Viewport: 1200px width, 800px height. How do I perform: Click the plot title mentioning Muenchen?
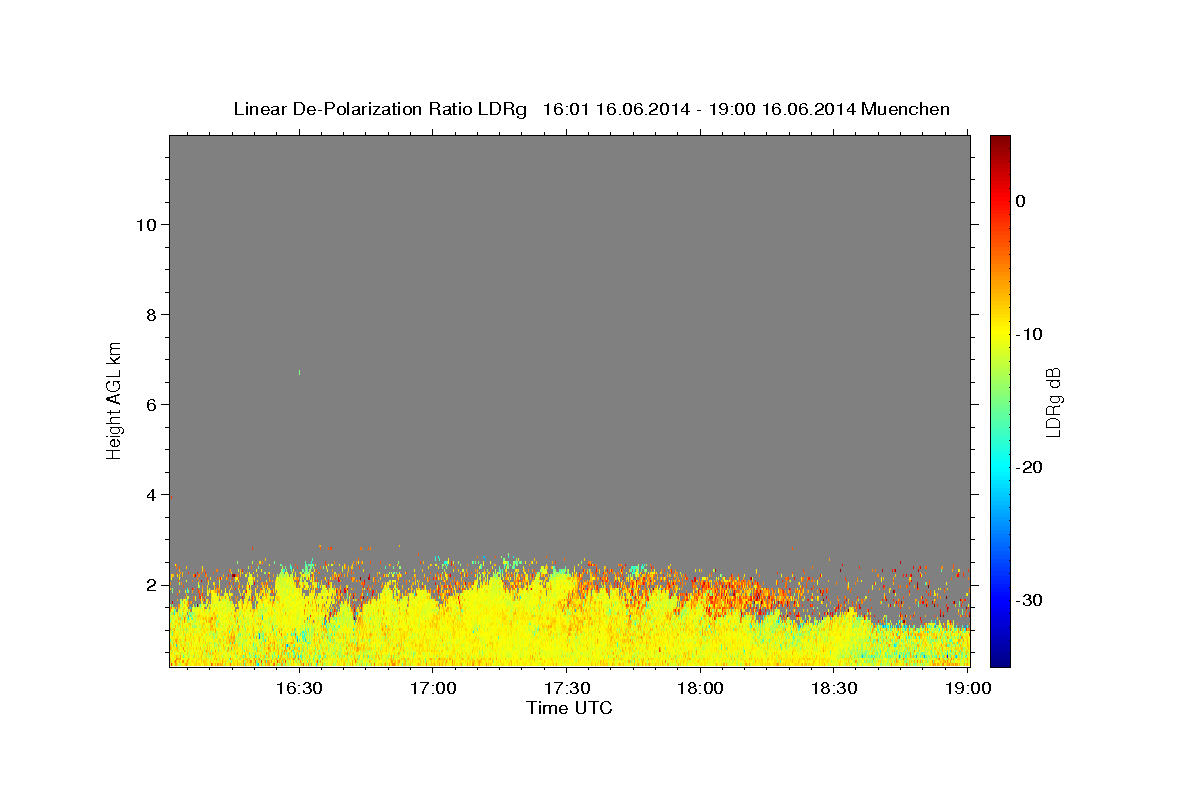(x=591, y=109)
